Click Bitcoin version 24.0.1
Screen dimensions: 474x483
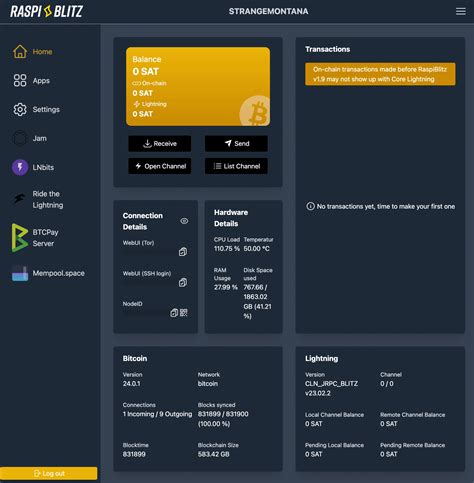point(131,384)
